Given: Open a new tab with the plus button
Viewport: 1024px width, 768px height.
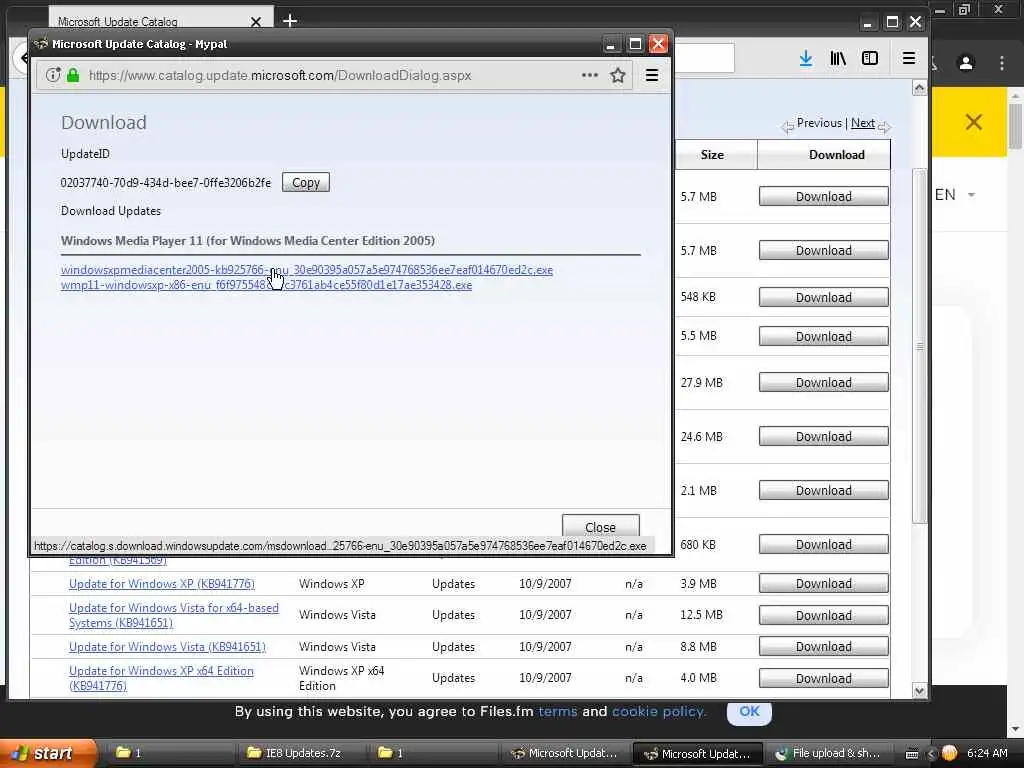Looking at the screenshot, I should pos(290,21).
